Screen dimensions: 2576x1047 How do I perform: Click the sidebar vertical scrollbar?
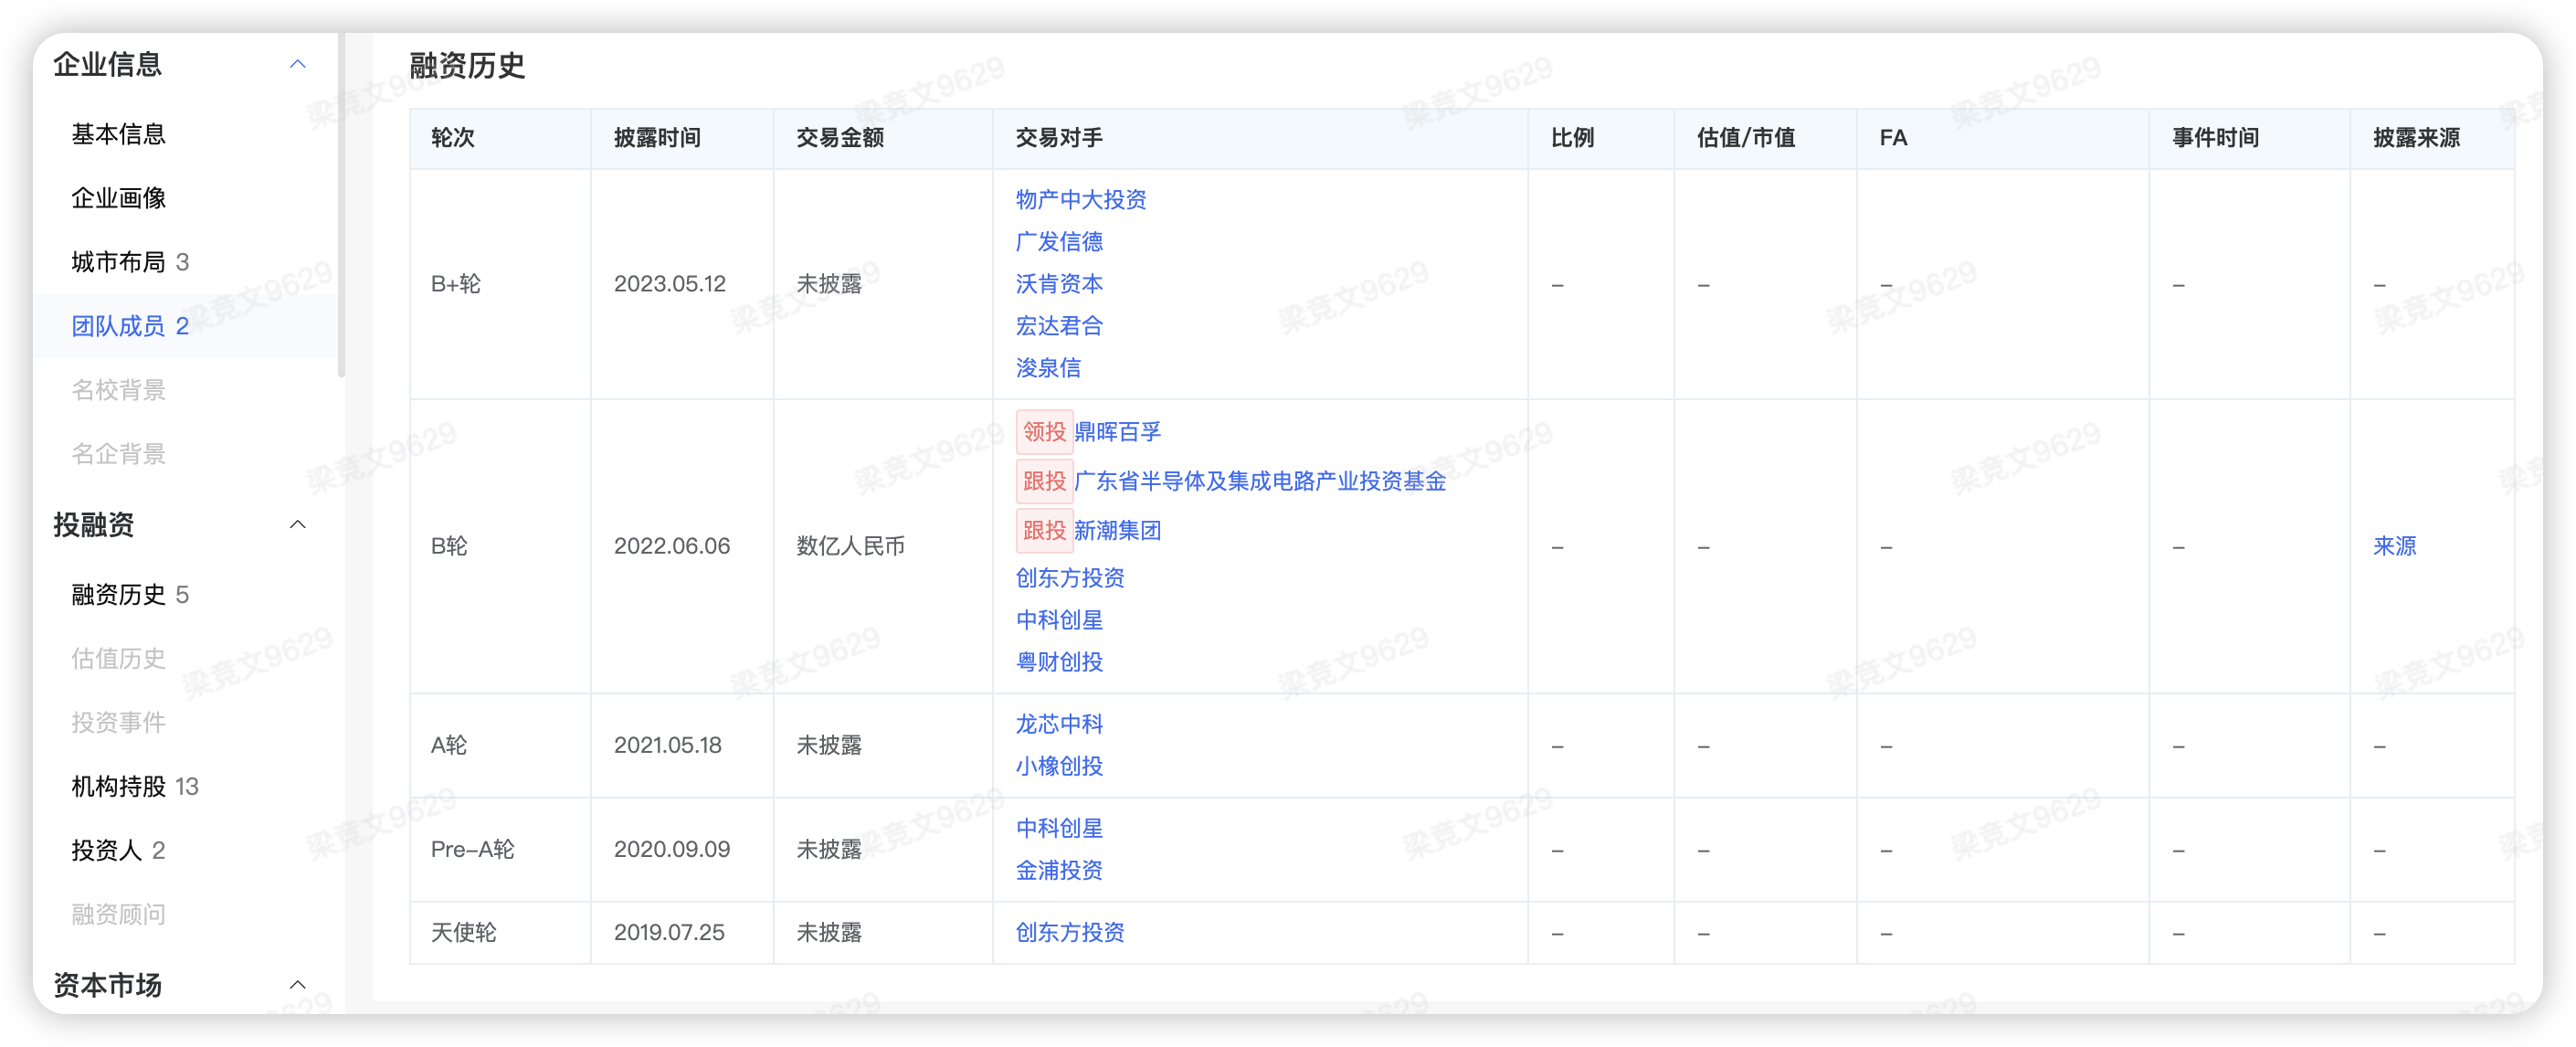341,205
